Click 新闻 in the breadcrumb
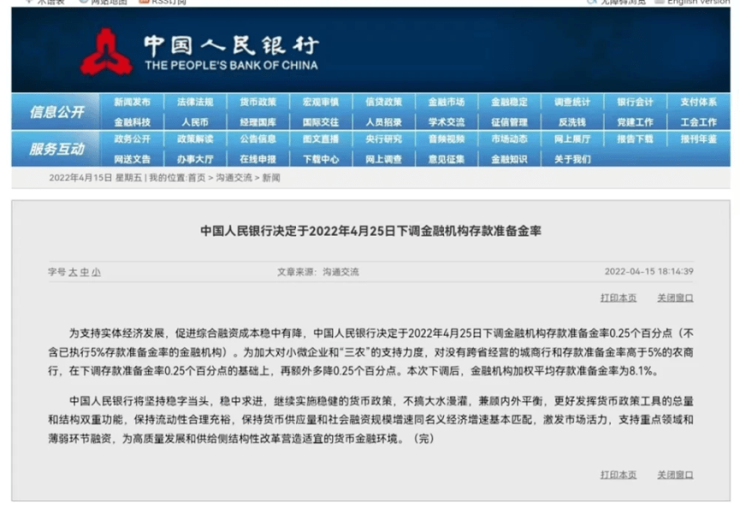The image size is (740, 513). (271, 178)
